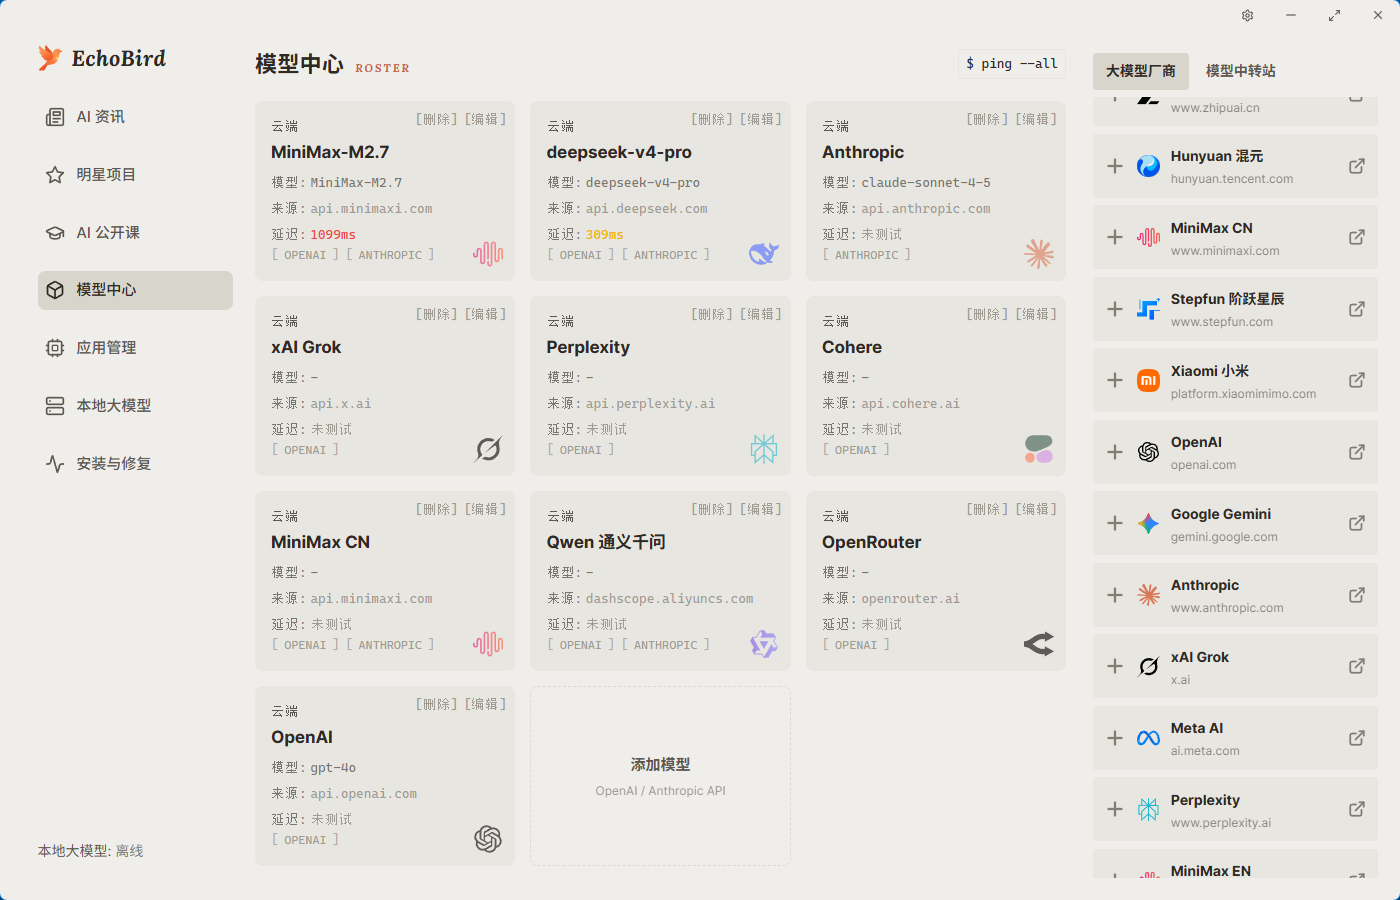Click claude-sonnet-4-5 model name
The height and width of the screenshot is (900, 1400).
pyautogui.click(x=926, y=183)
